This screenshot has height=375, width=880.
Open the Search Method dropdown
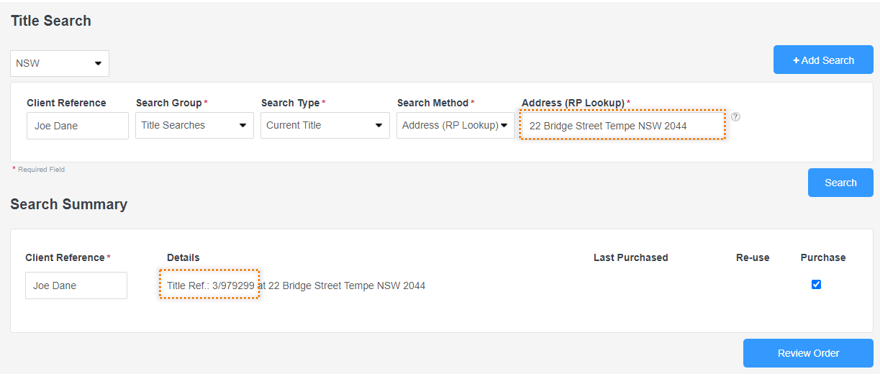[x=455, y=125]
